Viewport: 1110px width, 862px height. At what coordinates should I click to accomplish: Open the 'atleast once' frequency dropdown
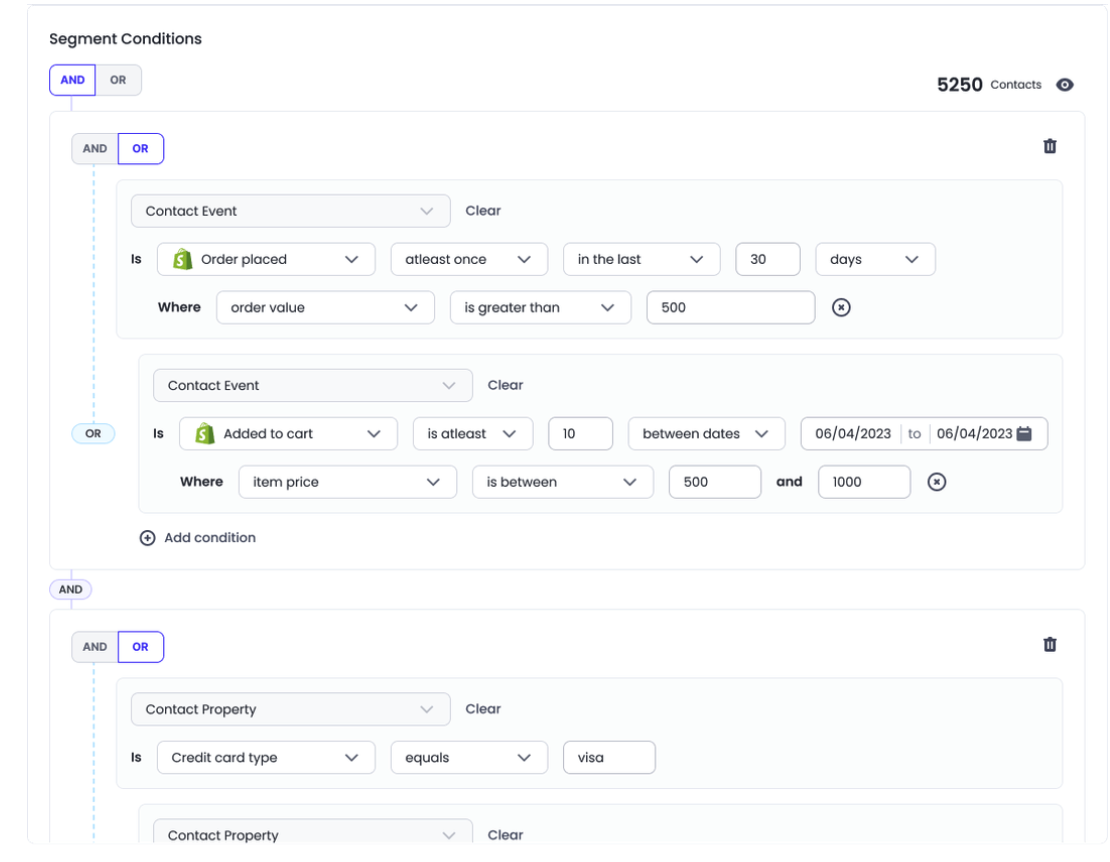[x=468, y=259]
